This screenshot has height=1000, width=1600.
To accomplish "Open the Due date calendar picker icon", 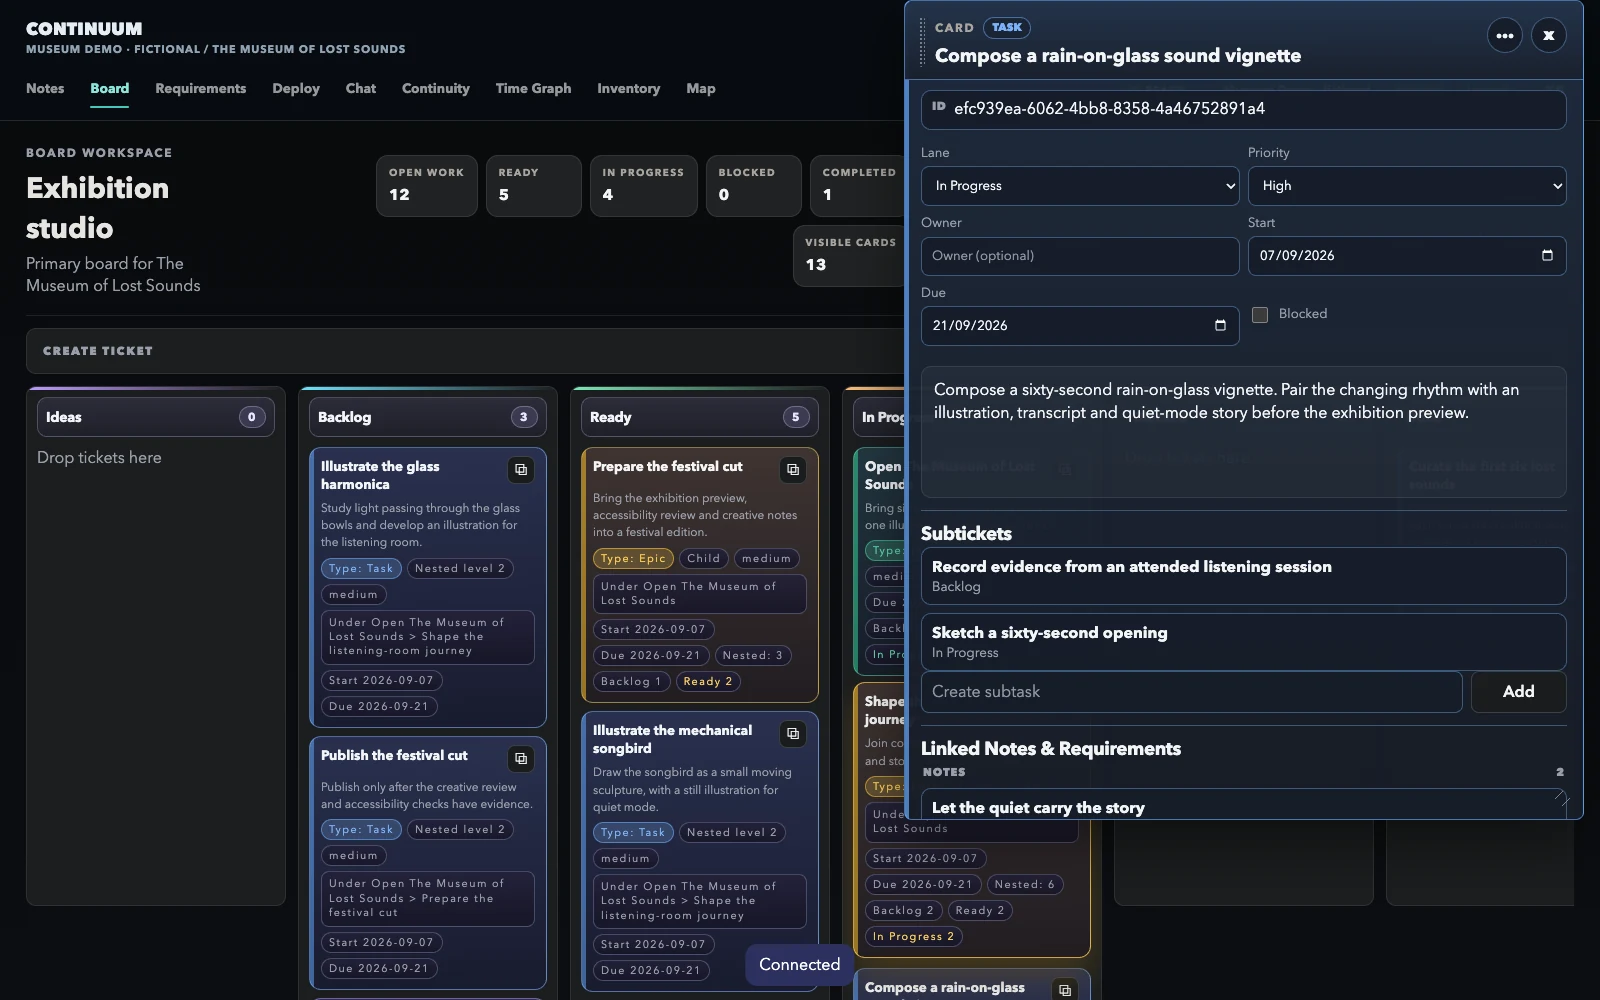I will coord(1220,325).
